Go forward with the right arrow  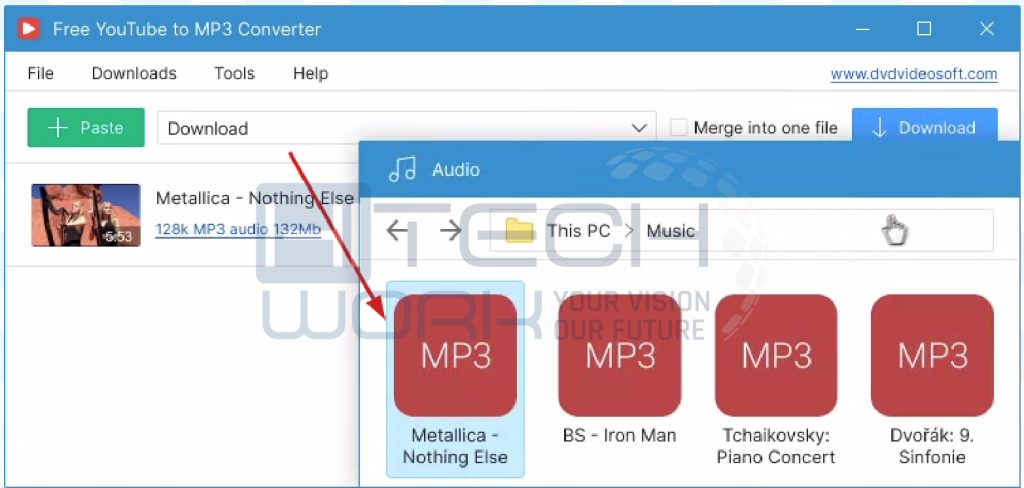pyautogui.click(x=451, y=230)
